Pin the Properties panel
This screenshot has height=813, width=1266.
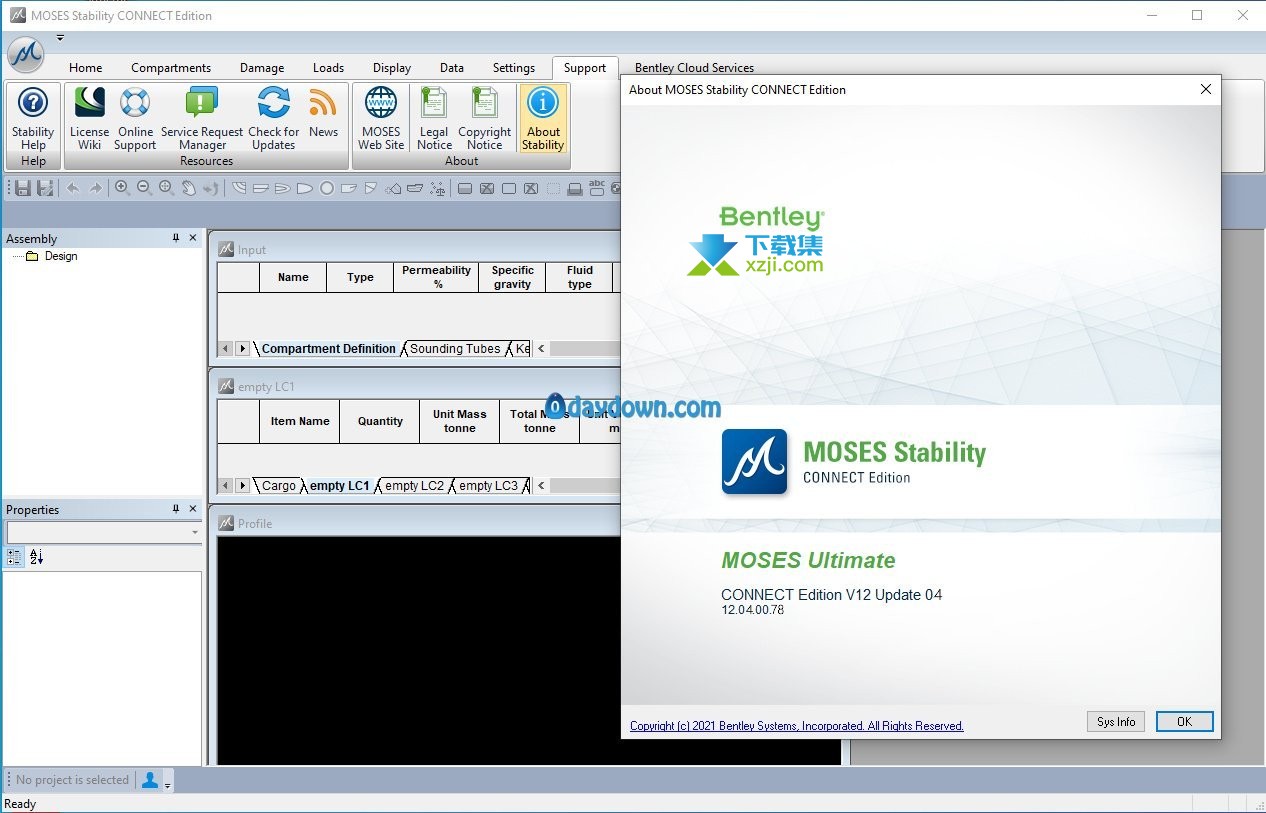coord(176,509)
